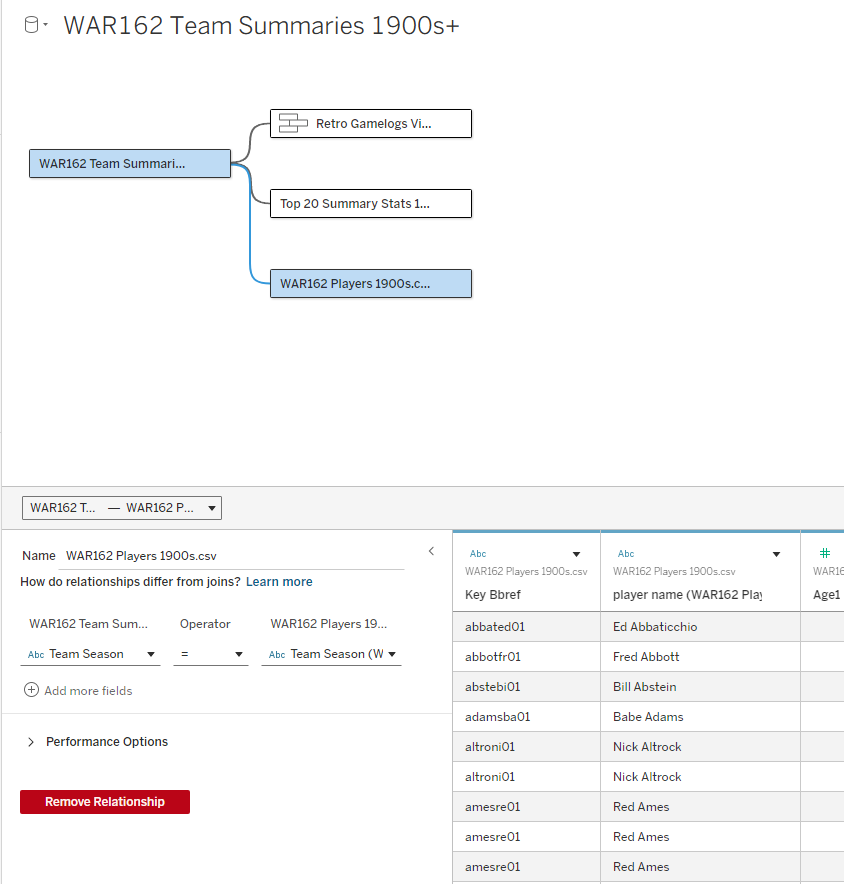Open the player name column dropdown arrow
The height and width of the screenshot is (884, 844).
(x=776, y=554)
